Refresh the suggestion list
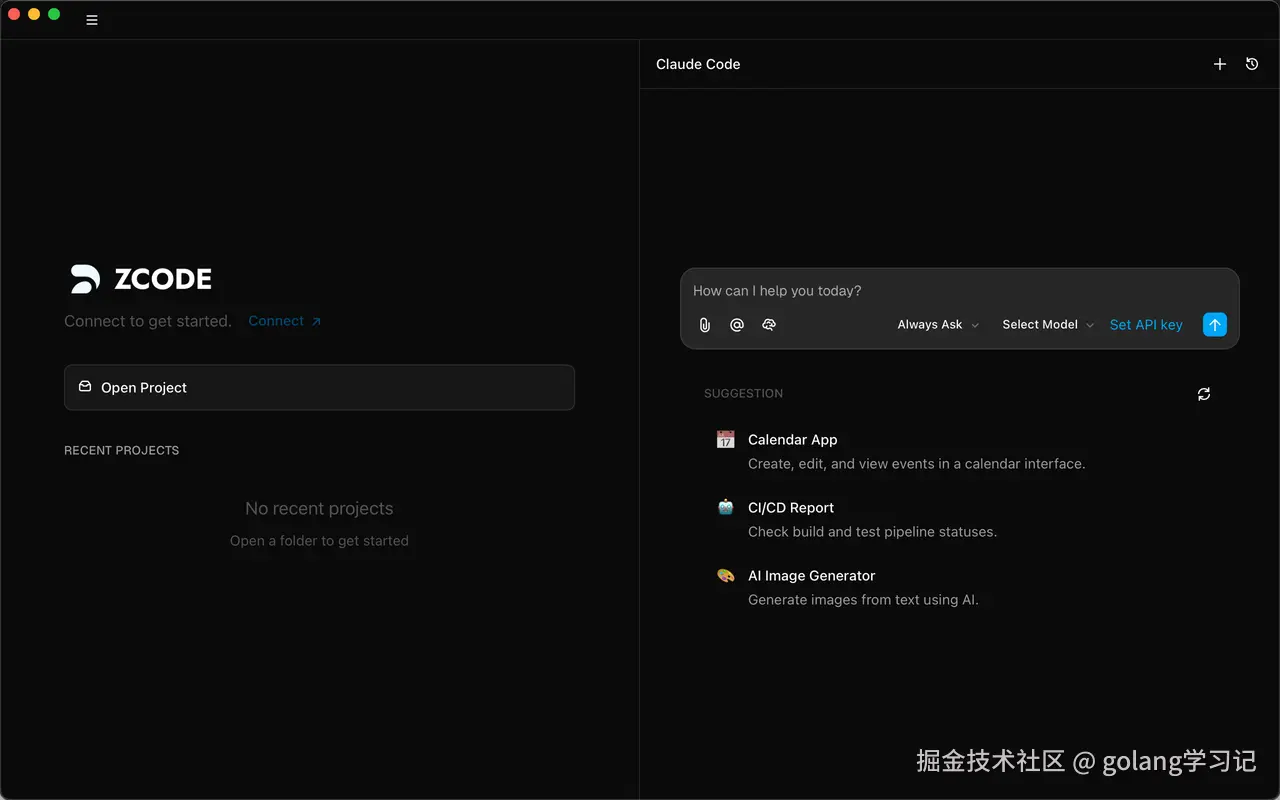 (1204, 394)
